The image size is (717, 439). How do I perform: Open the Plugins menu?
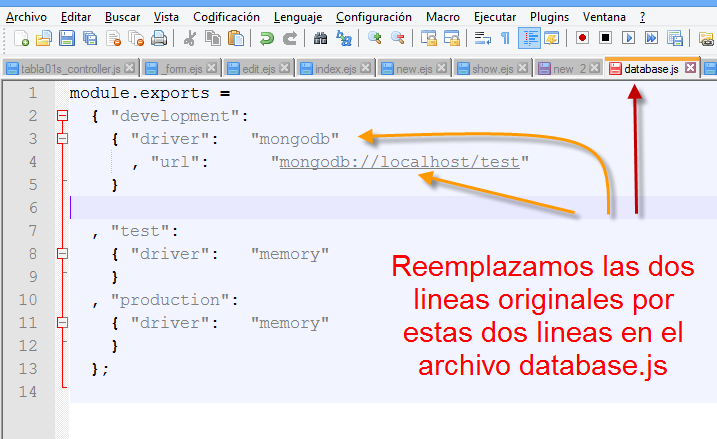(549, 17)
